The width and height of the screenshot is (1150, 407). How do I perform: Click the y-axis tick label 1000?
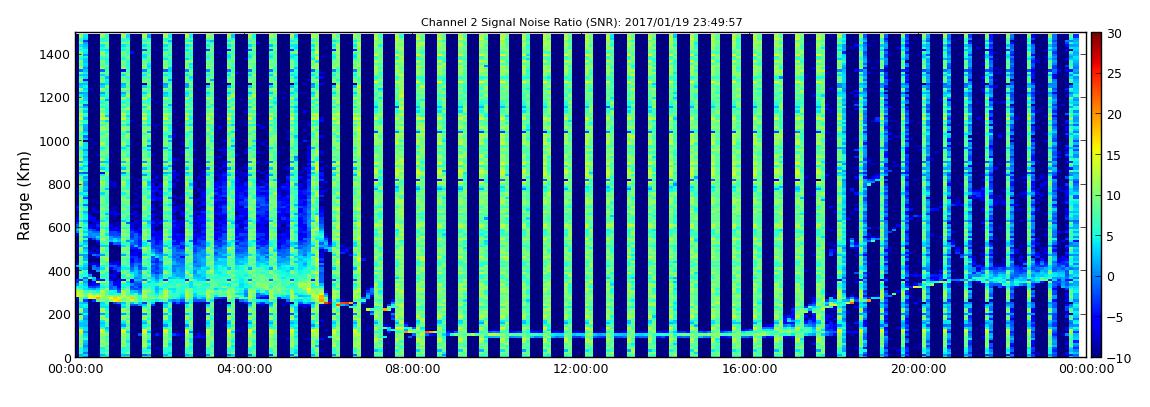(56, 141)
